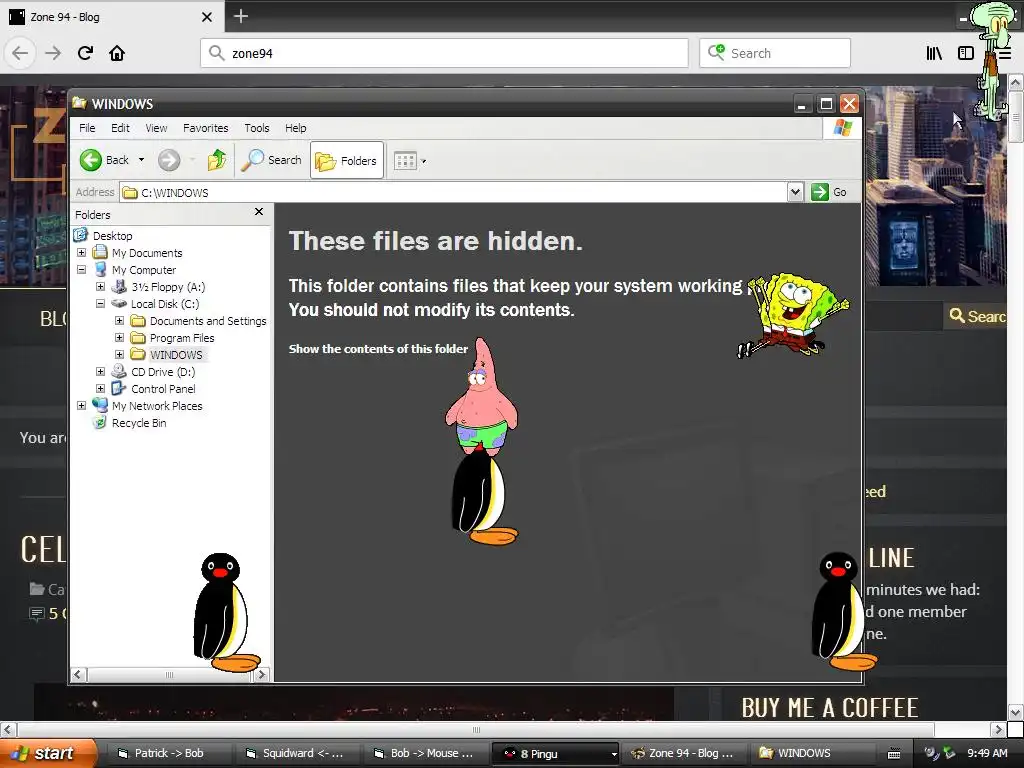Click the webpage Search button
1024x768 pixels.
[977, 316]
